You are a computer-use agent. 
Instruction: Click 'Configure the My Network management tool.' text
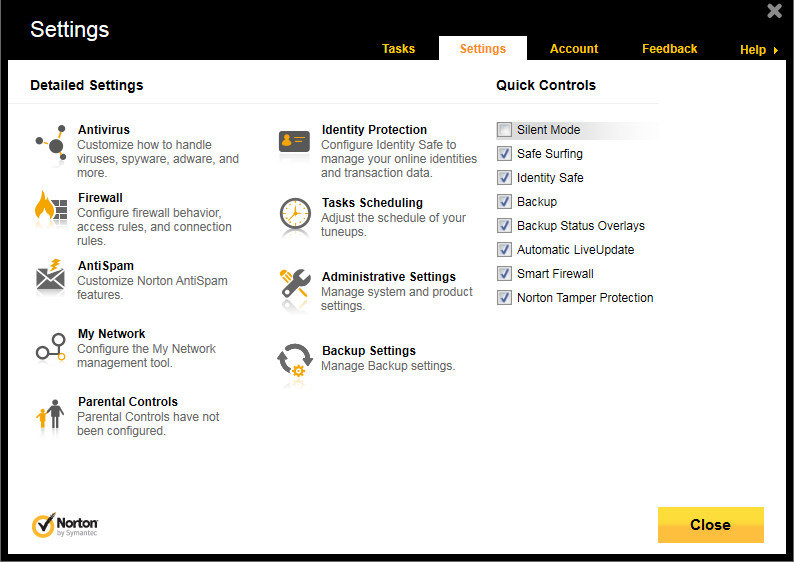point(146,356)
